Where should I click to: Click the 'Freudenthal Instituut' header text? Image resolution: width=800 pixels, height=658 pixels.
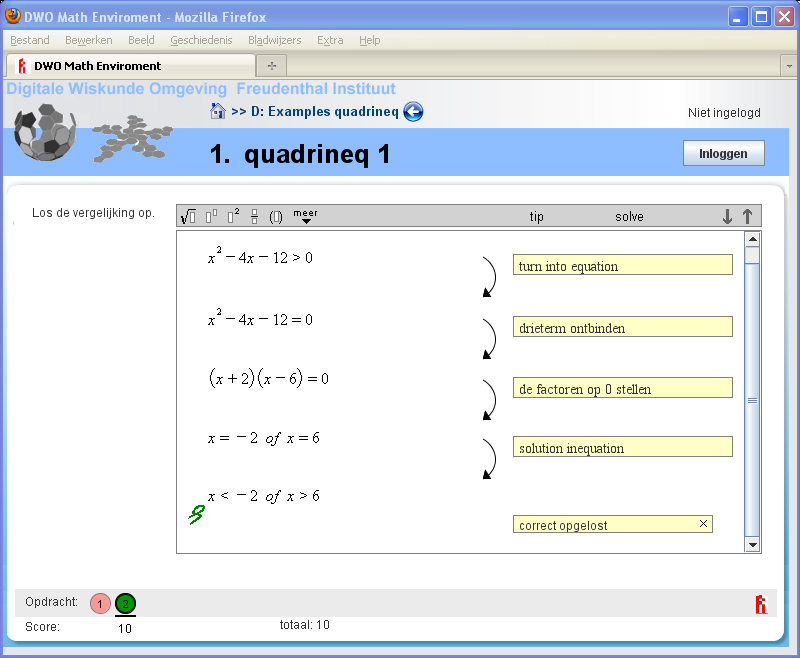(316, 89)
